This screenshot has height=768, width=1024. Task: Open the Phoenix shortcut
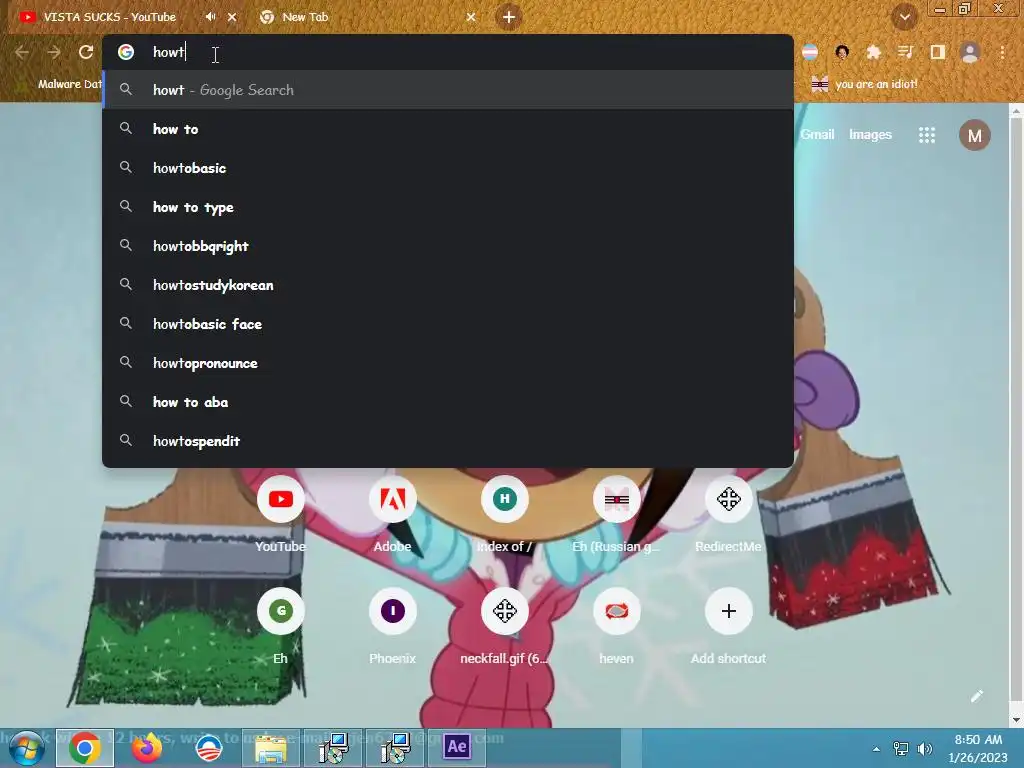click(x=392, y=627)
